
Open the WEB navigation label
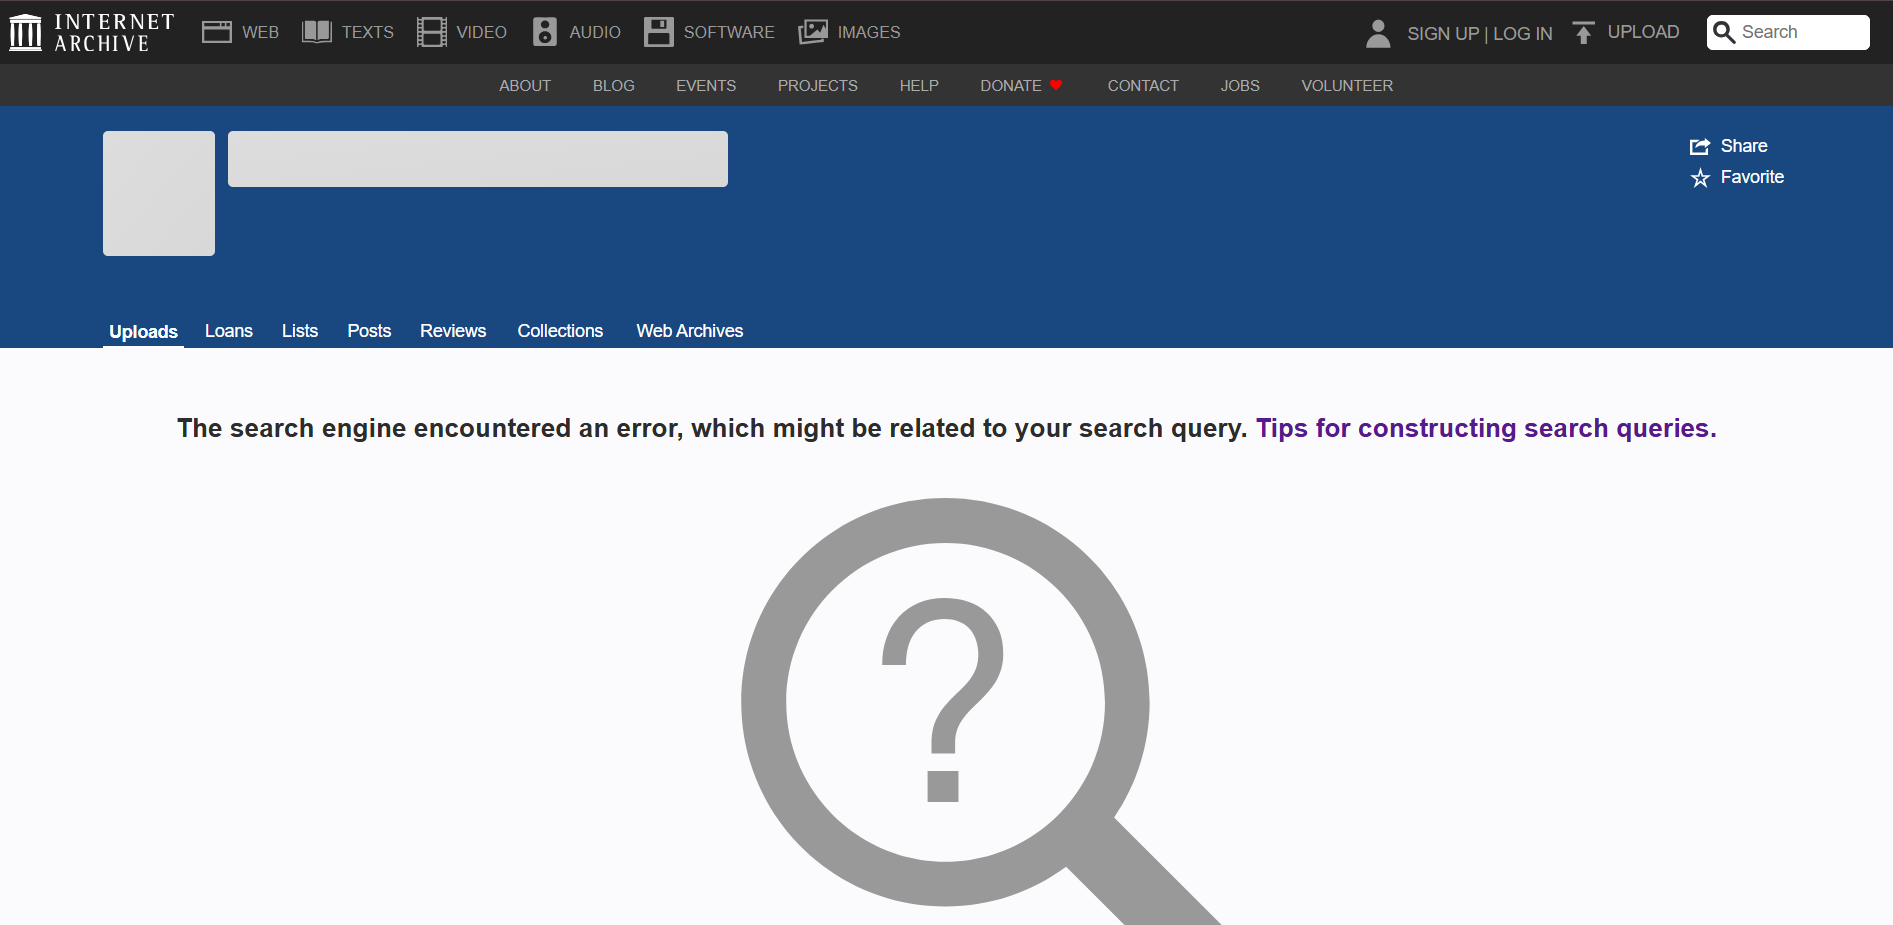tap(260, 32)
